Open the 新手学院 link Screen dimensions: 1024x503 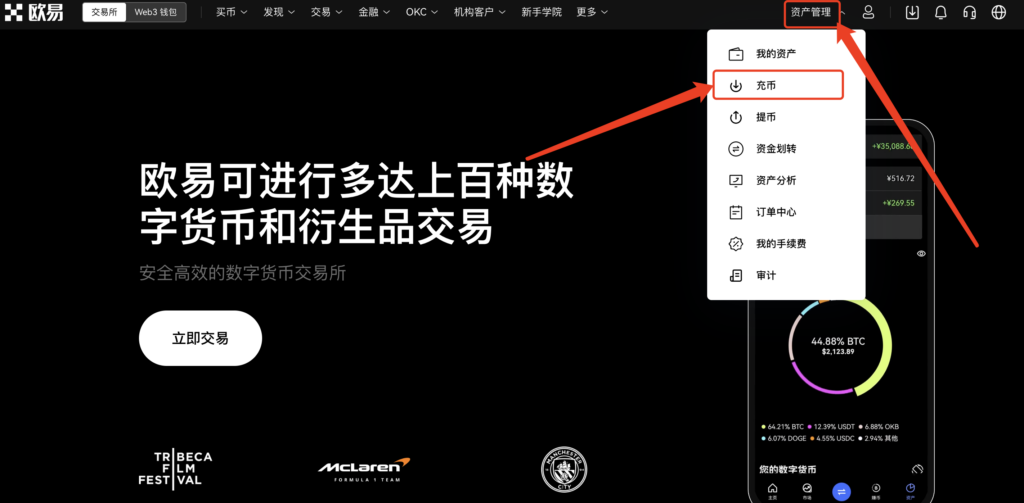tap(541, 12)
